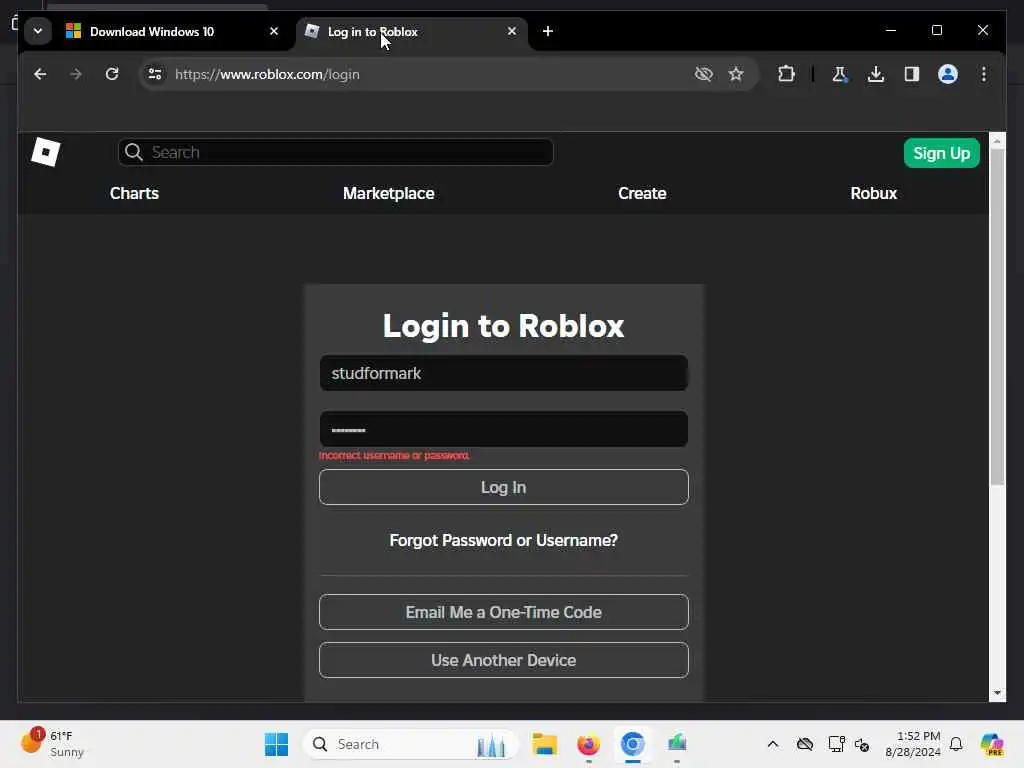Screen dimensions: 1024x768
Task: Click the browser forward arrow
Action: pos(76,74)
